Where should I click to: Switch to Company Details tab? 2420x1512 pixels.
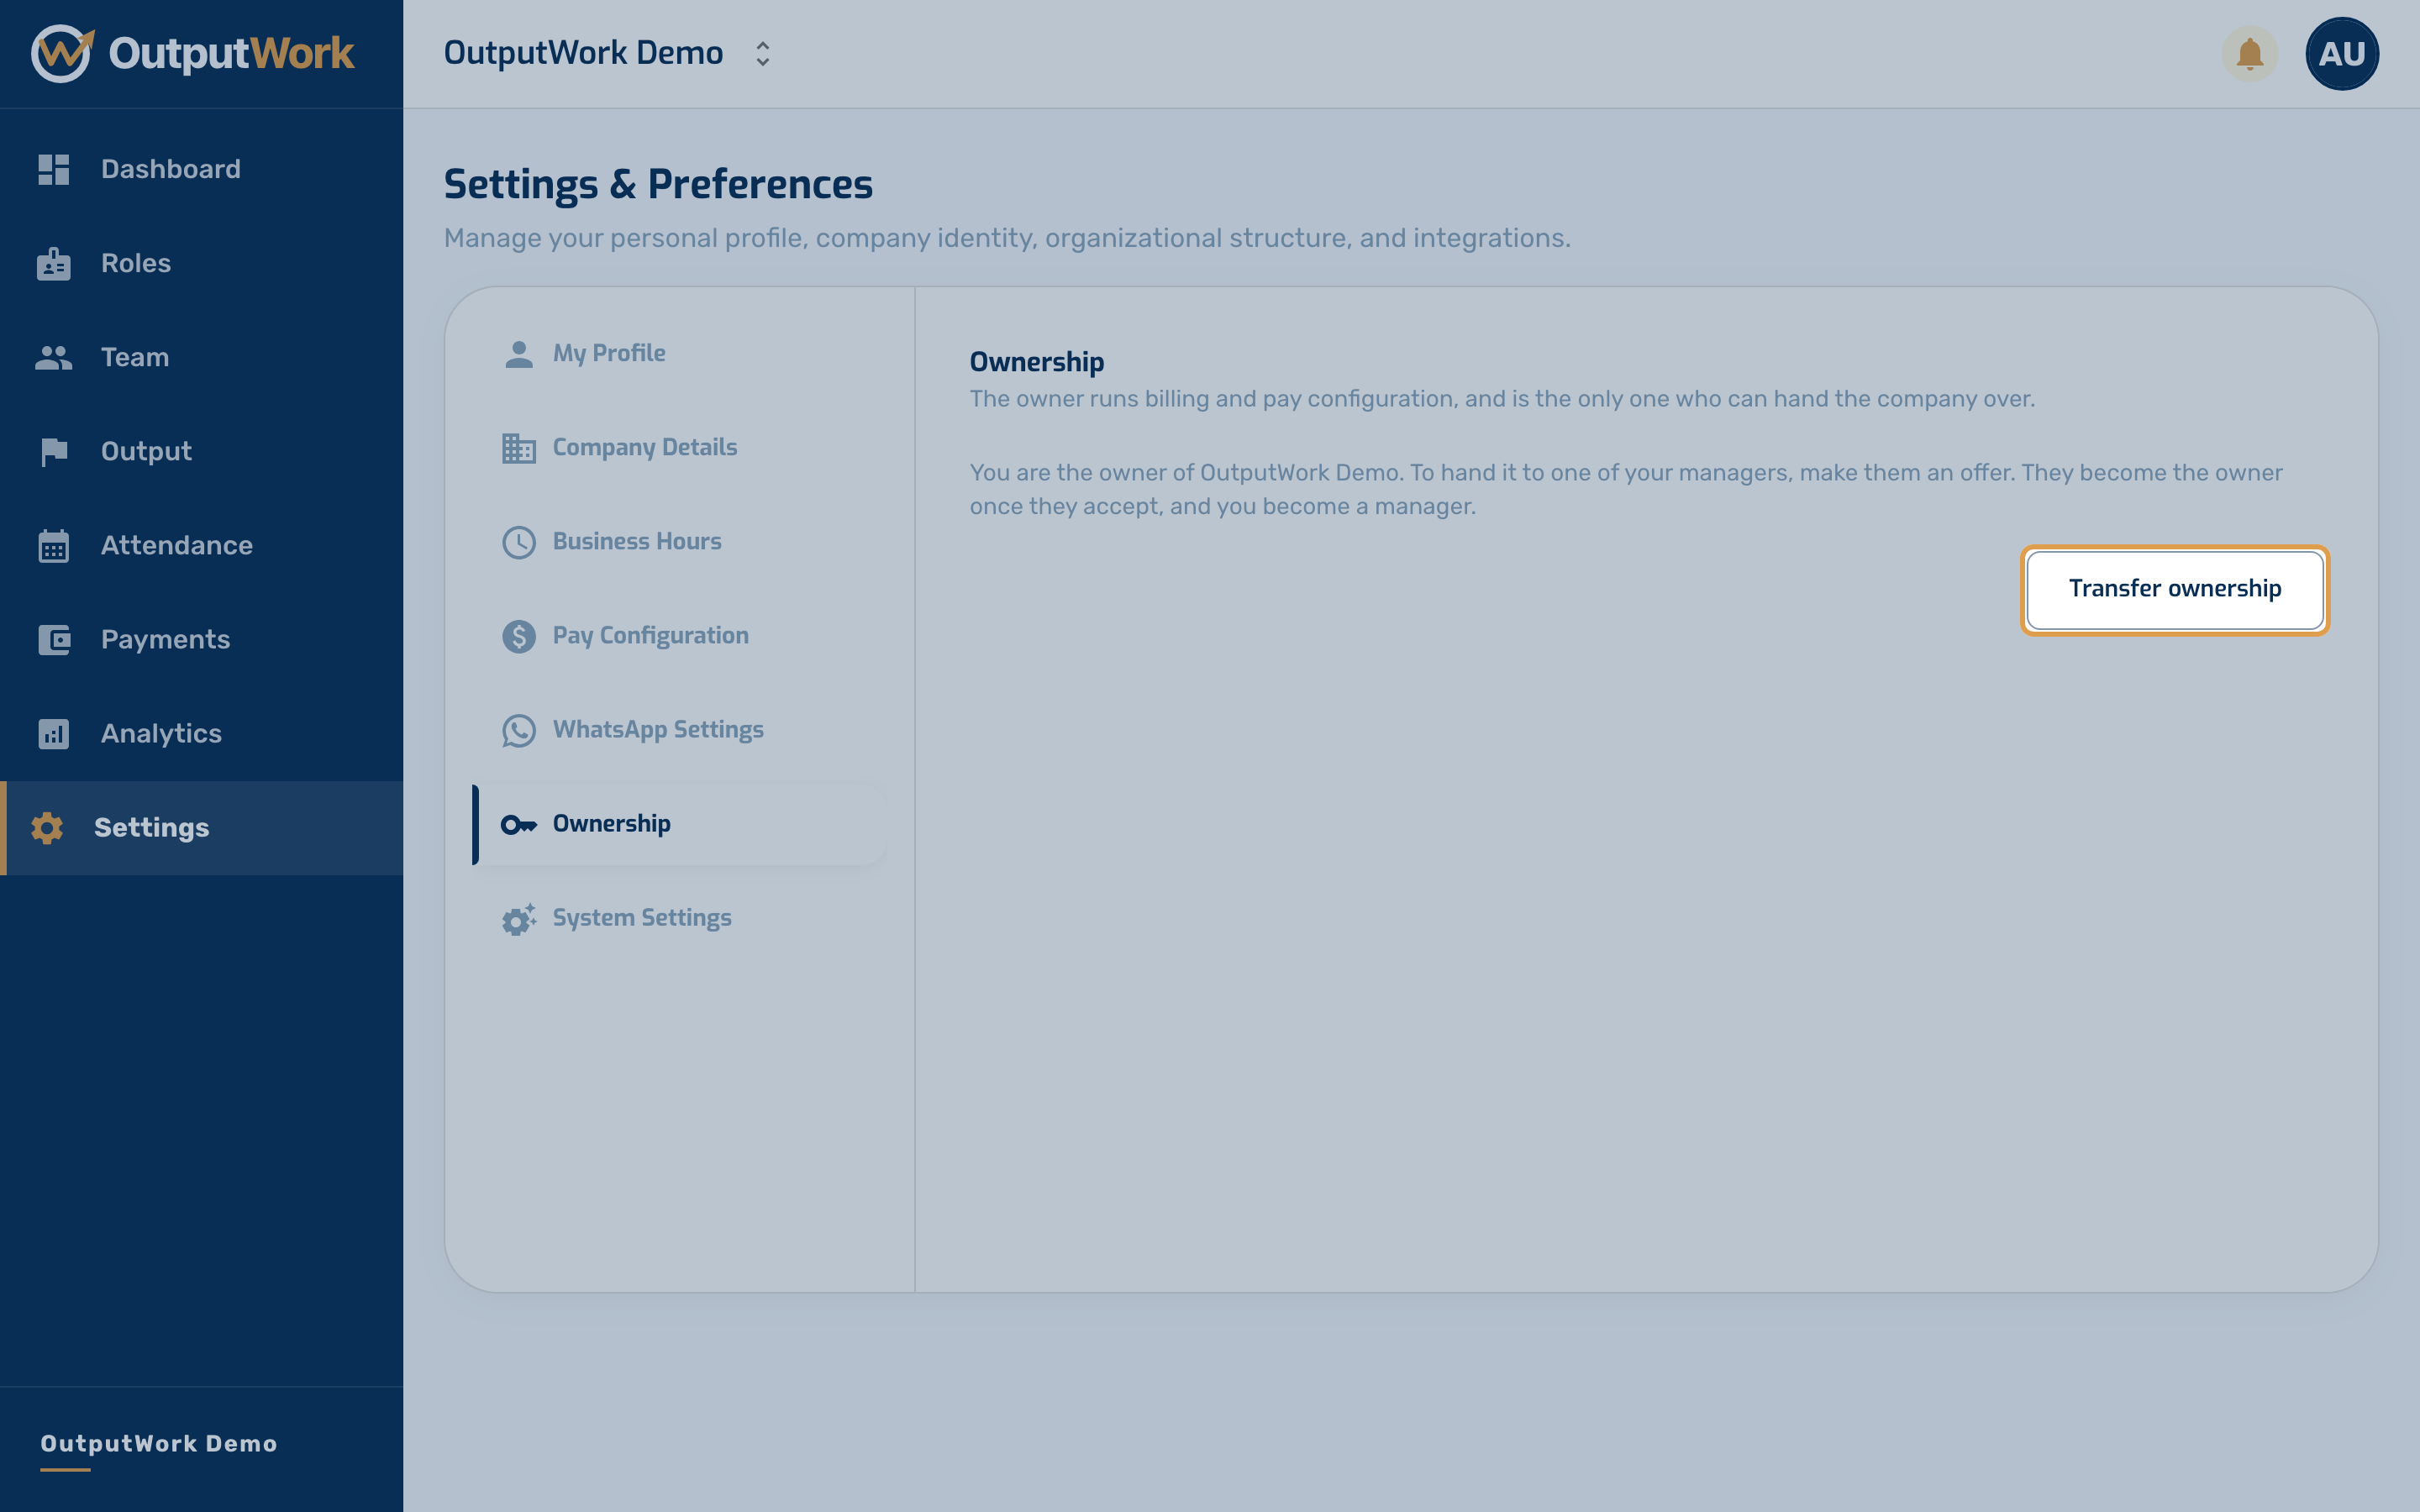pyautogui.click(x=680, y=448)
